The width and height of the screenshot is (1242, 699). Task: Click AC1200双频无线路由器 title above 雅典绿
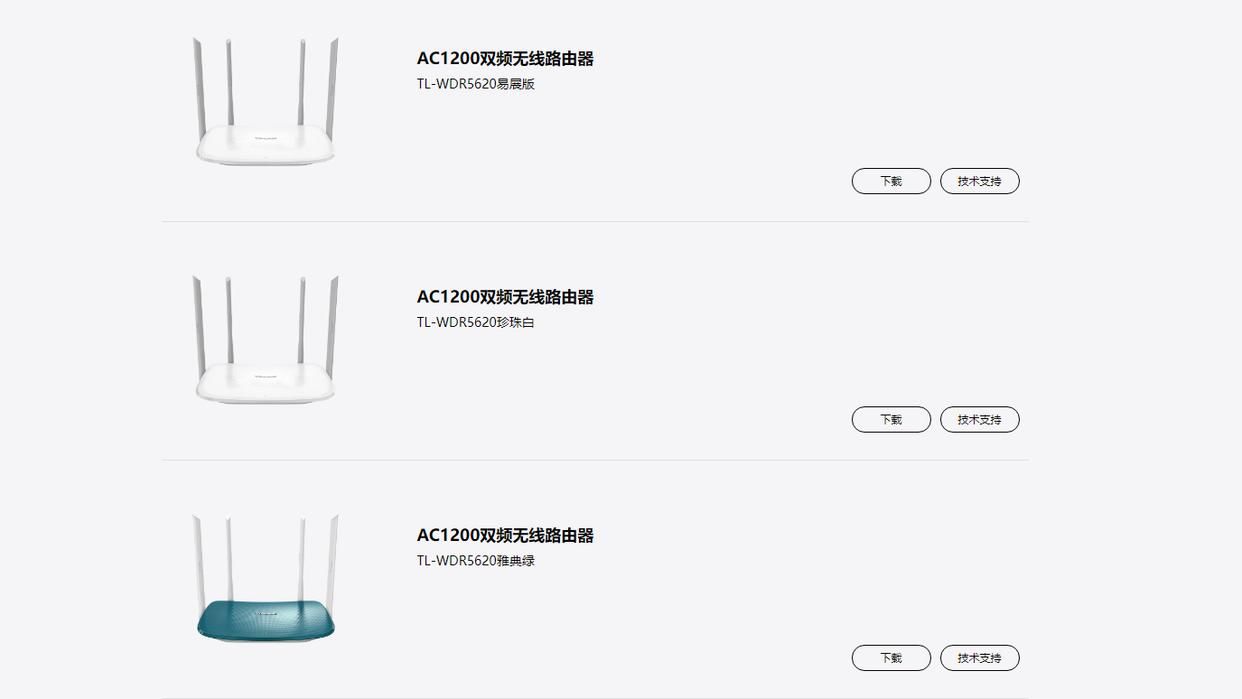(x=505, y=535)
